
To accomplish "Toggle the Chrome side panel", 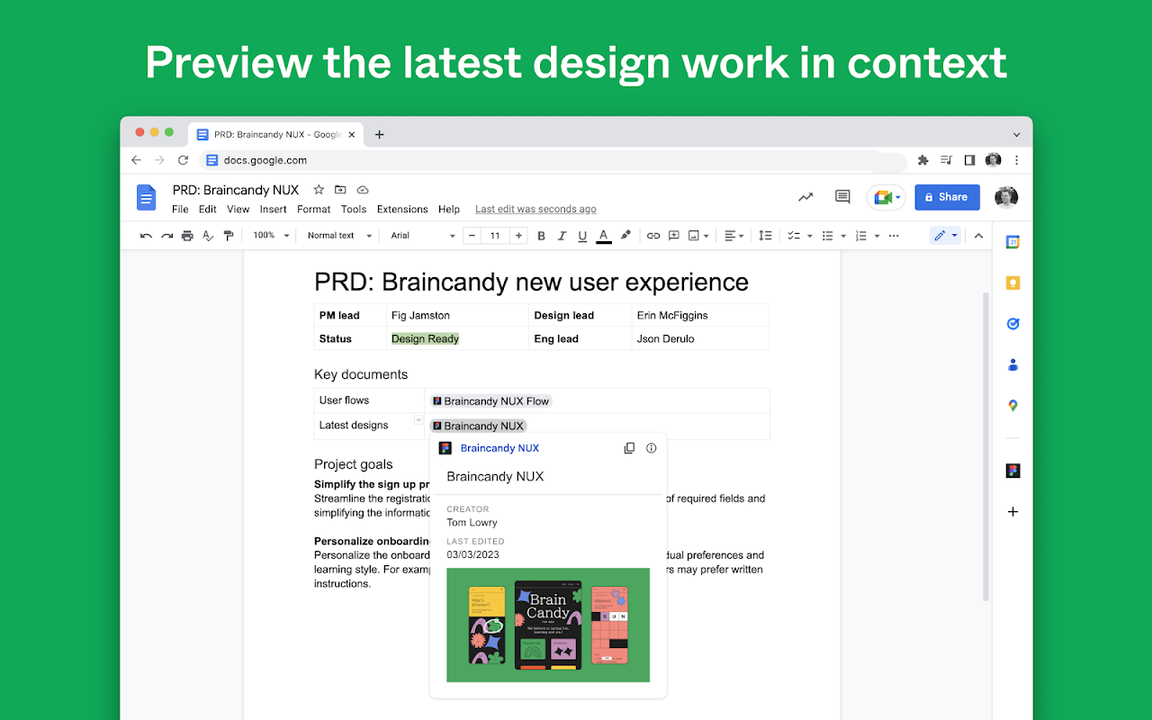I will [970, 160].
